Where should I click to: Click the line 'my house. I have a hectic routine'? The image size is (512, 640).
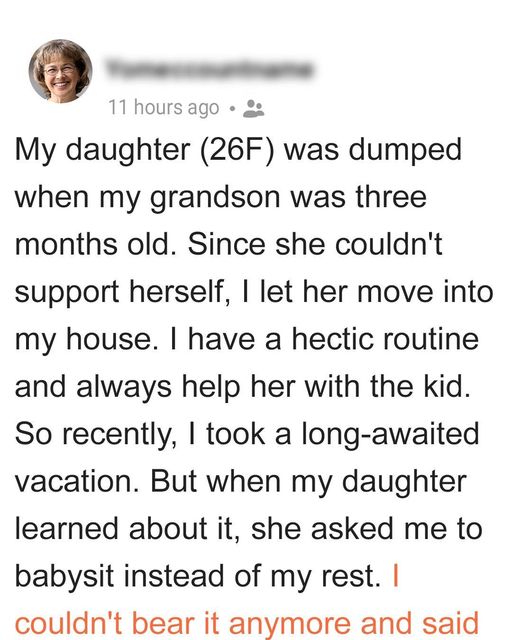coord(247,340)
